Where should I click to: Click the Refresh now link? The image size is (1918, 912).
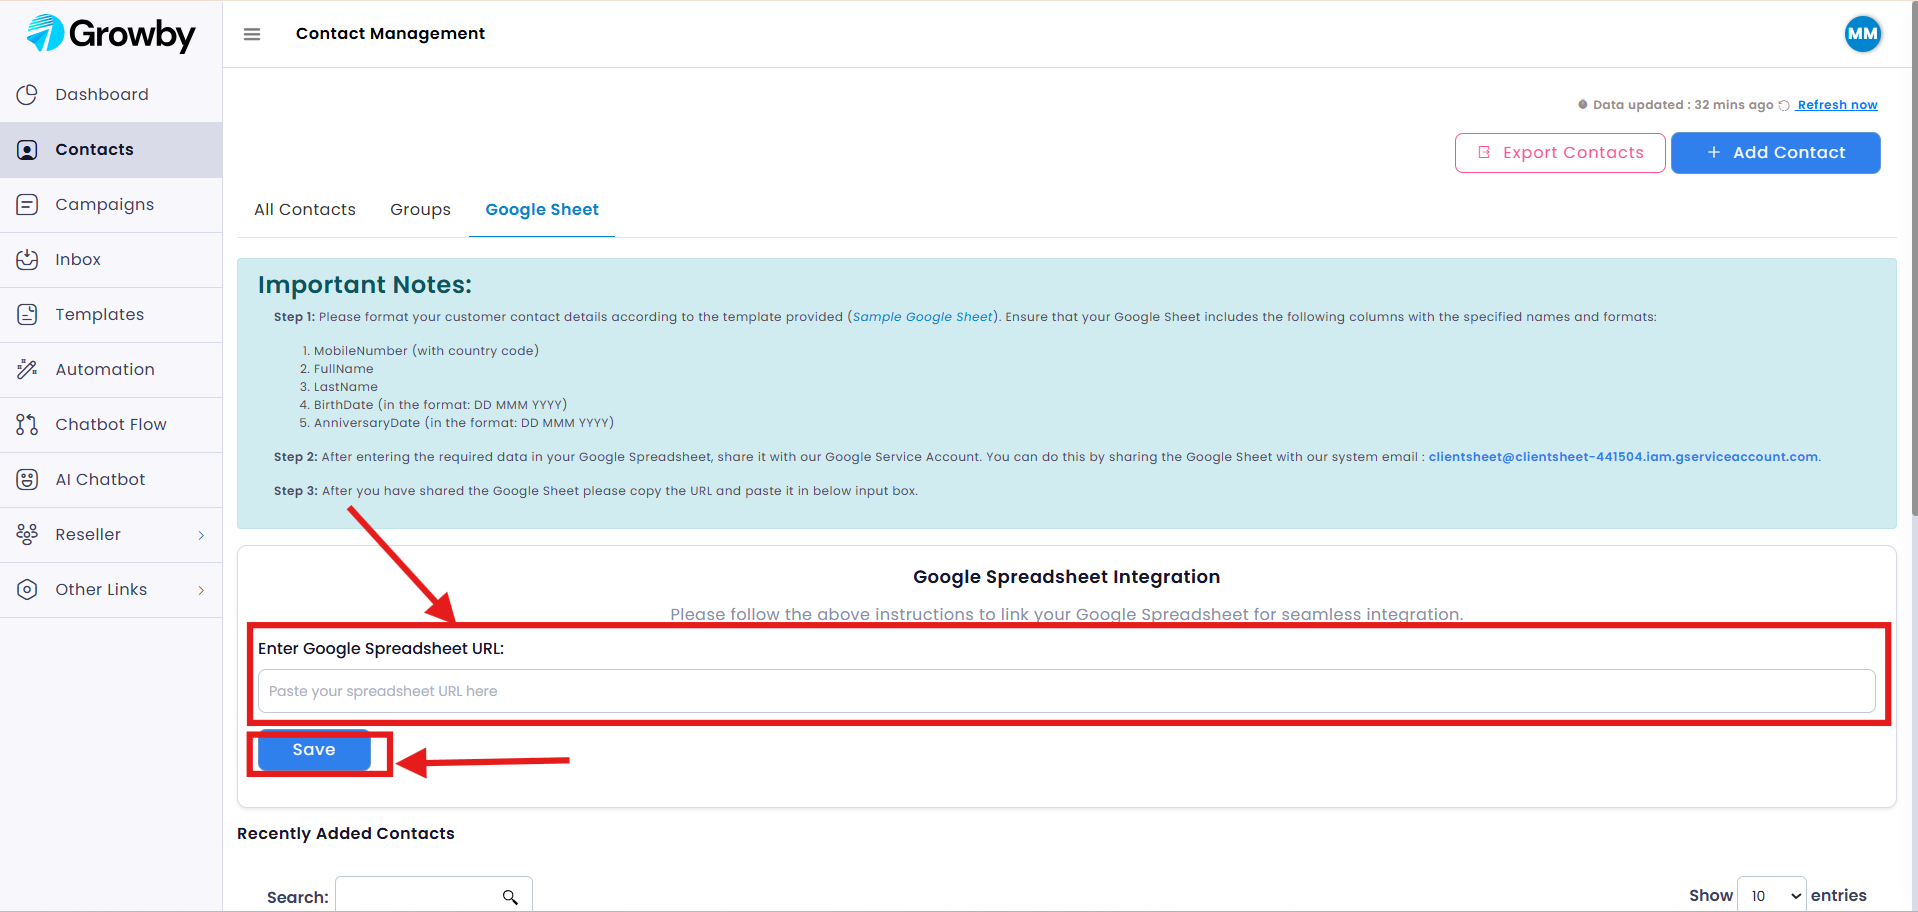click(1837, 105)
